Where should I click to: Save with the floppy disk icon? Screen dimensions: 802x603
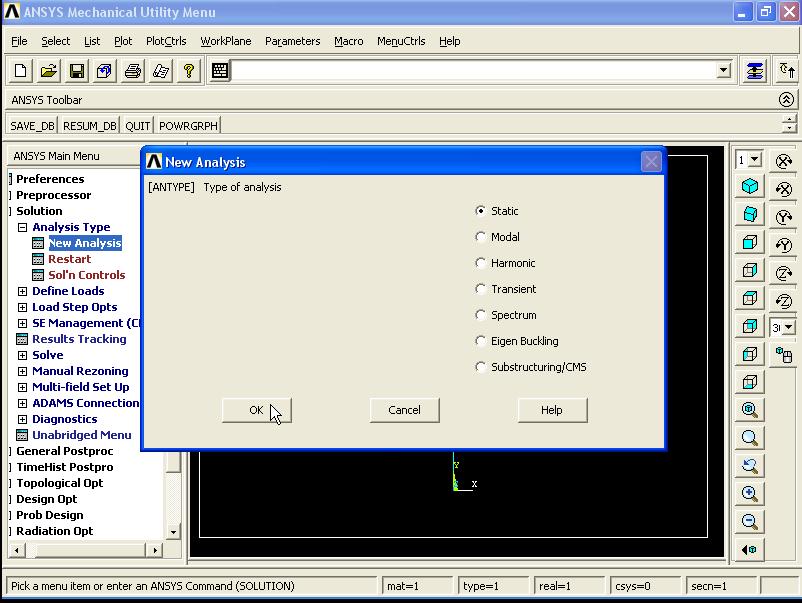(77, 71)
